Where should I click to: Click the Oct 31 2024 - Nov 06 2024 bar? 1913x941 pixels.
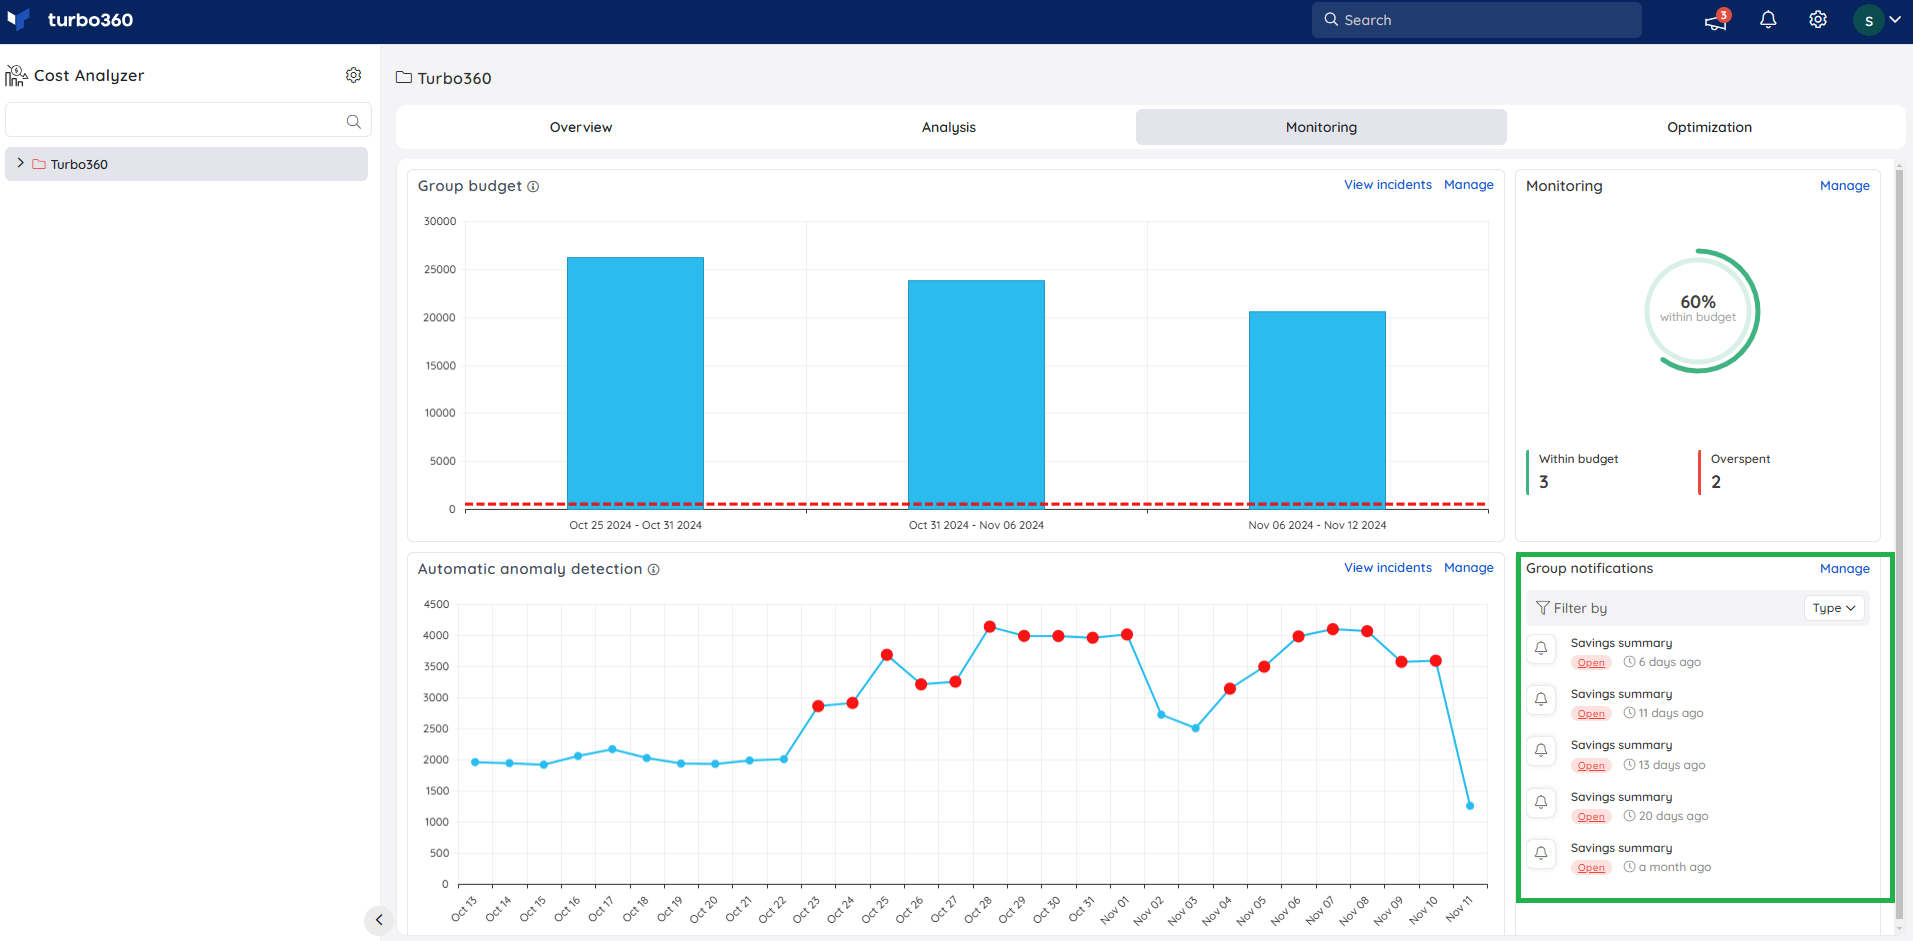[x=976, y=395]
